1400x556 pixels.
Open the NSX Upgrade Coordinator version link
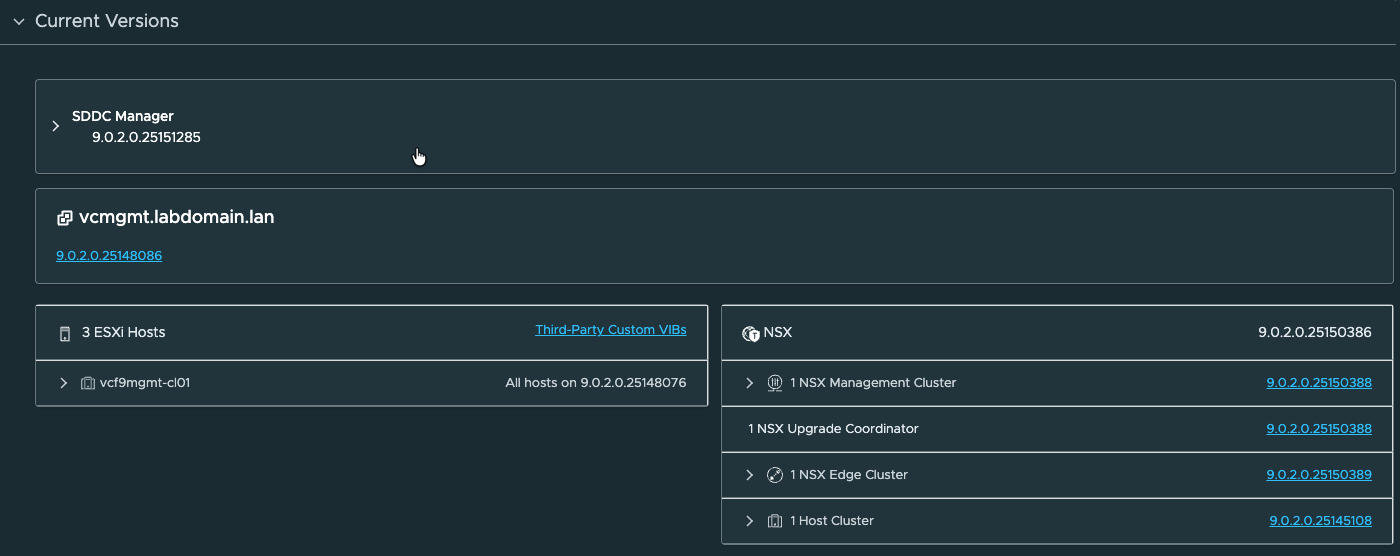click(x=1318, y=429)
